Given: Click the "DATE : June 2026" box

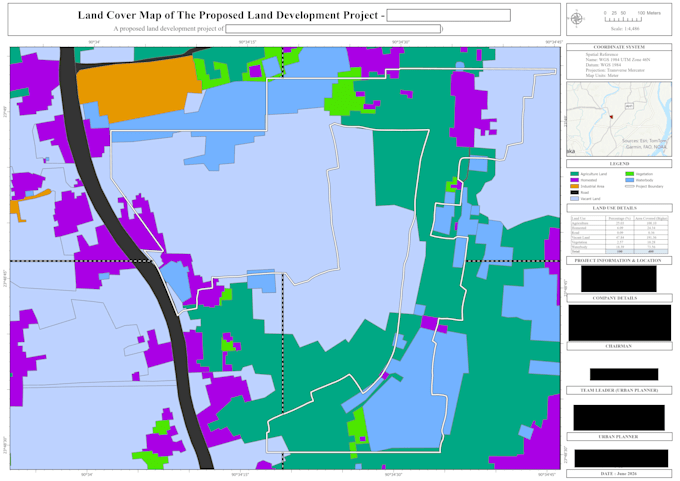Looking at the screenshot, I should coord(619,474).
